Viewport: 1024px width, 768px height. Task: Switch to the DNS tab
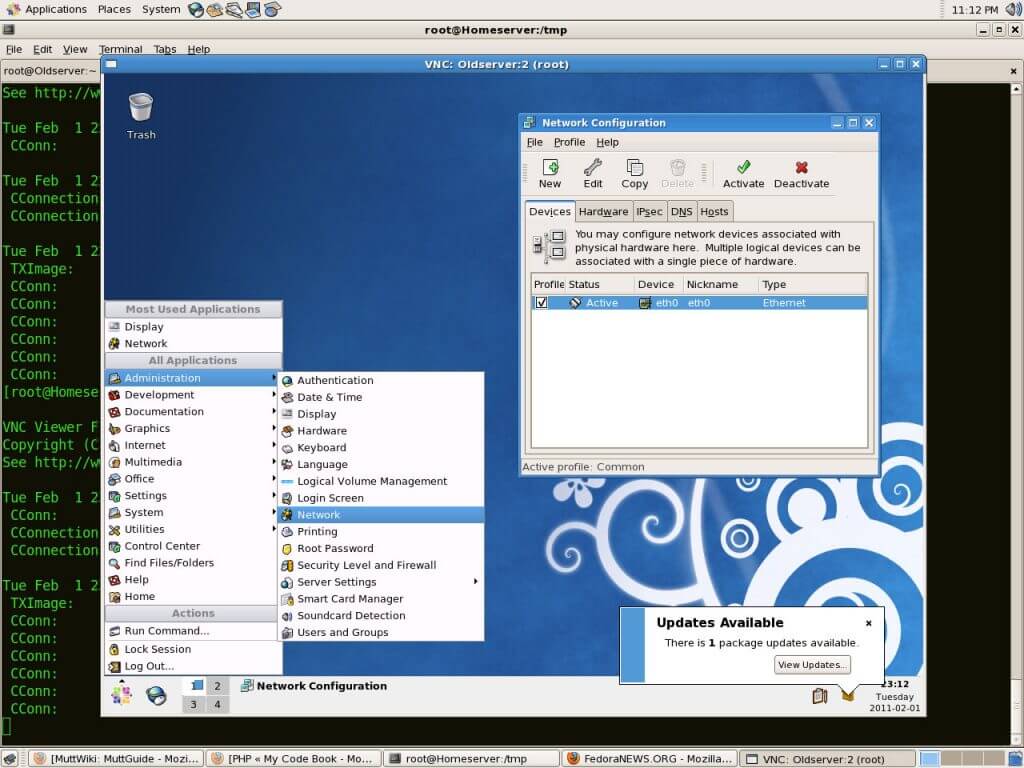click(x=681, y=211)
